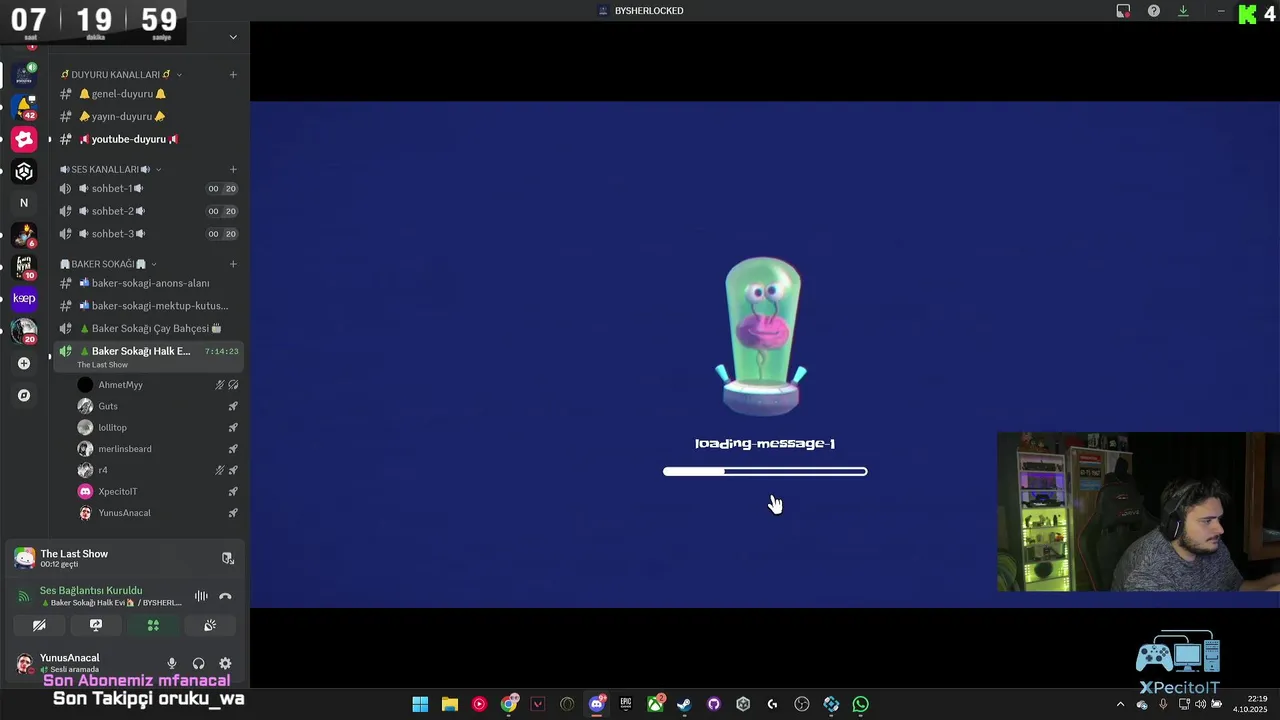Open the soundboard icon
Image resolution: width=1280 pixels, height=720 pixels.
210,625
